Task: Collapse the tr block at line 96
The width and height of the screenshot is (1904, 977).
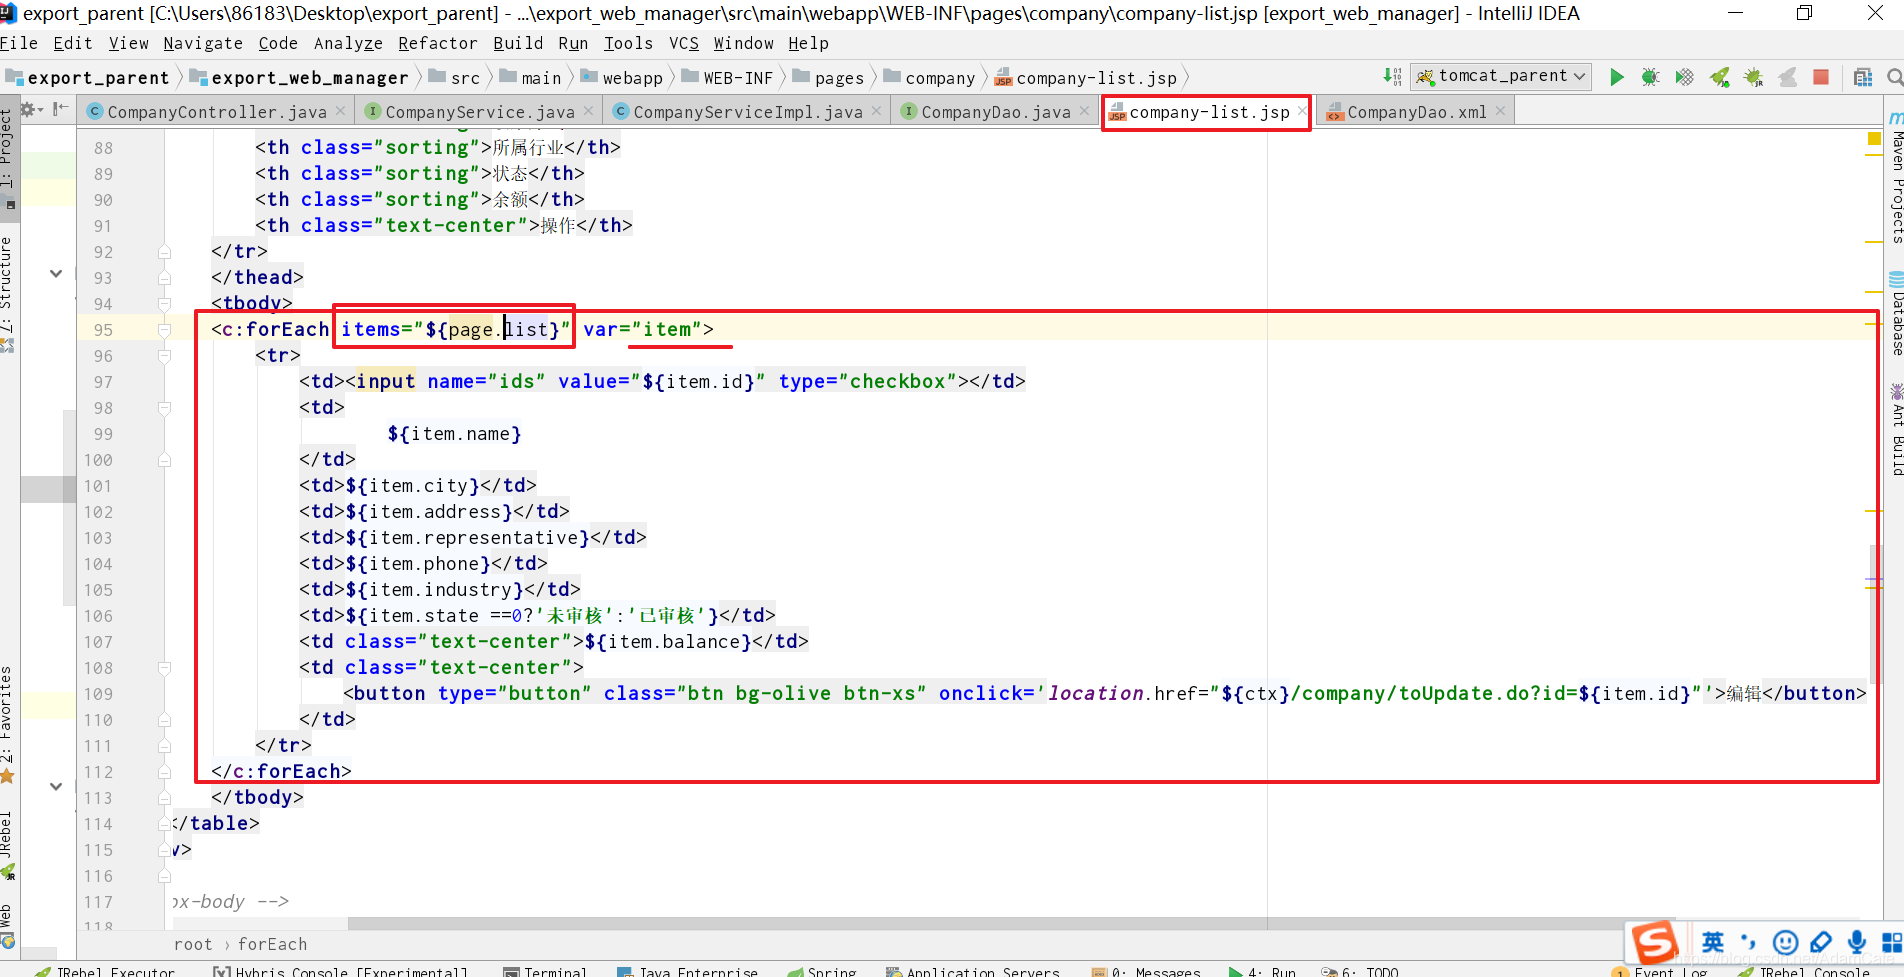Action: click(164, 356)
